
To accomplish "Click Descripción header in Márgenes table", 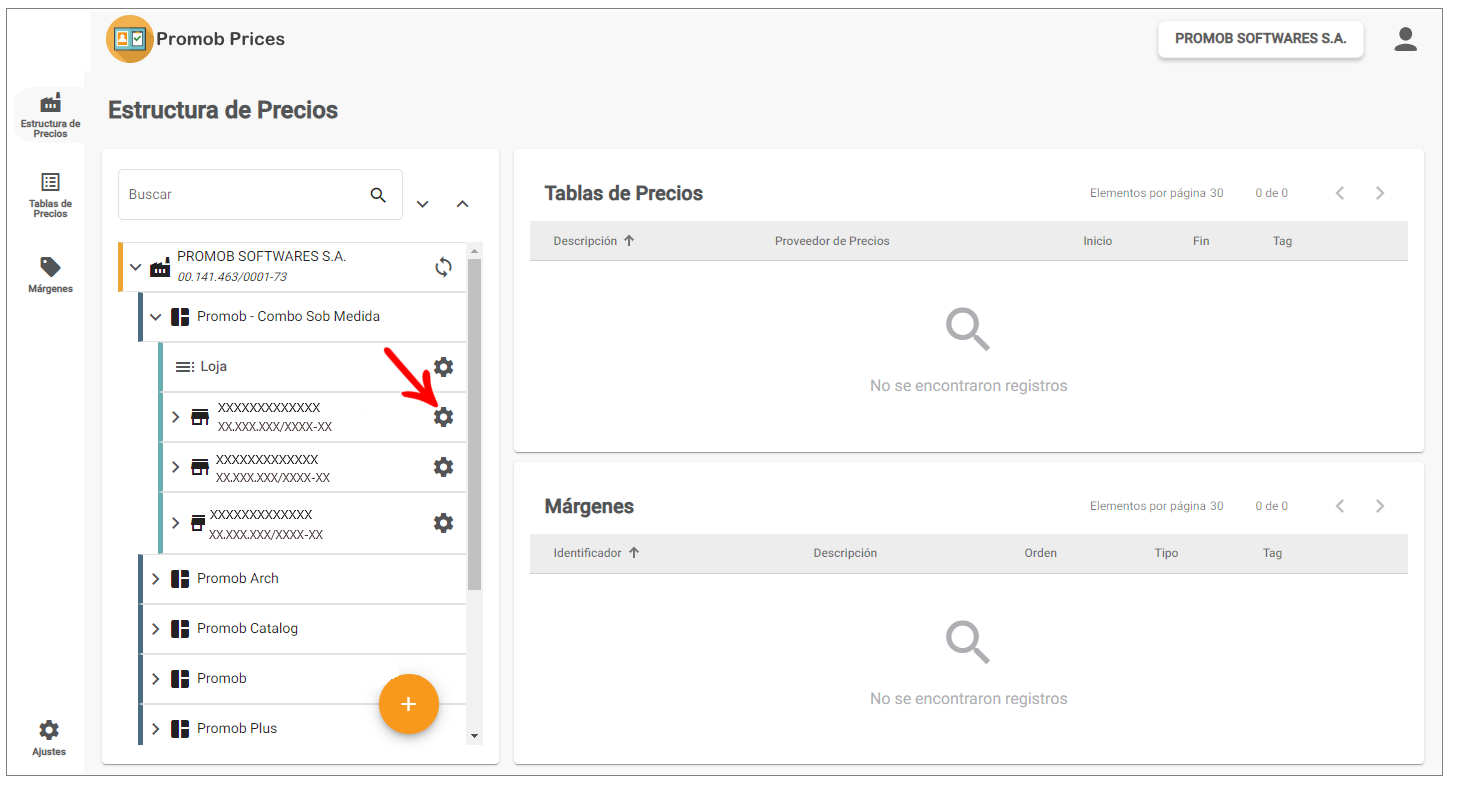I will tap(845, 553).
